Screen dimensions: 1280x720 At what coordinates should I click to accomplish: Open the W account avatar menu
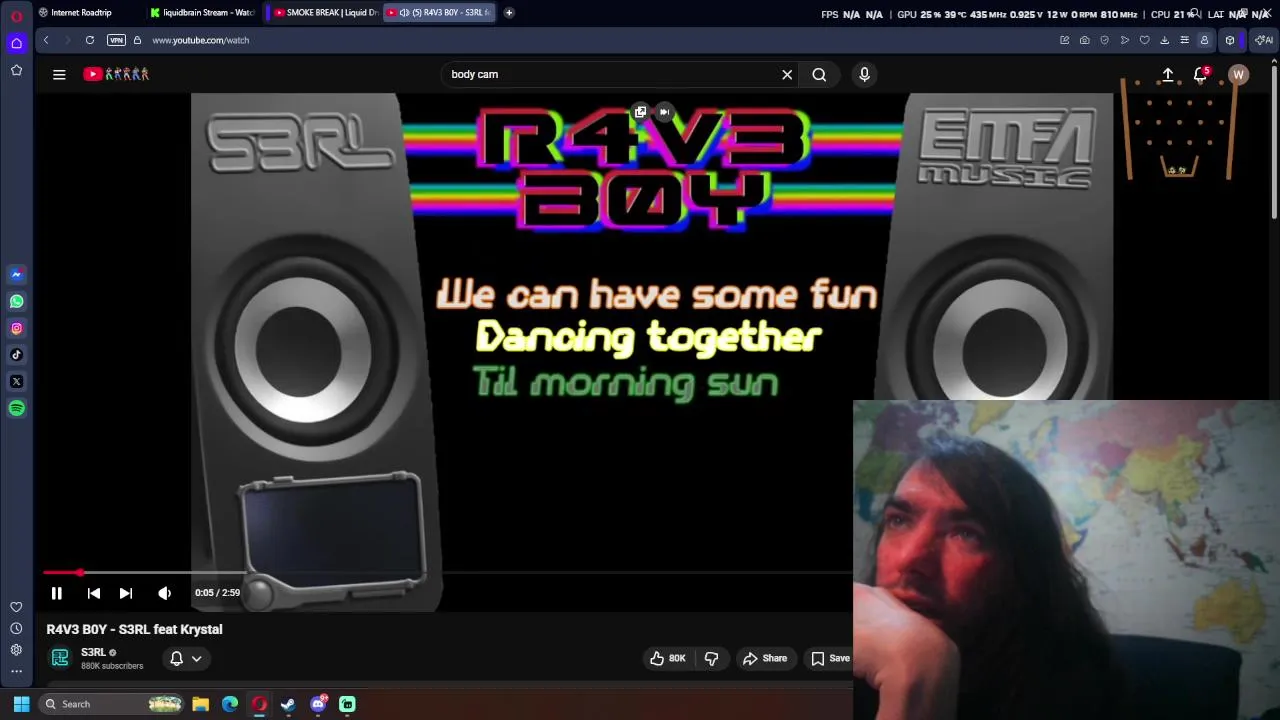(x=1238, y=75)
